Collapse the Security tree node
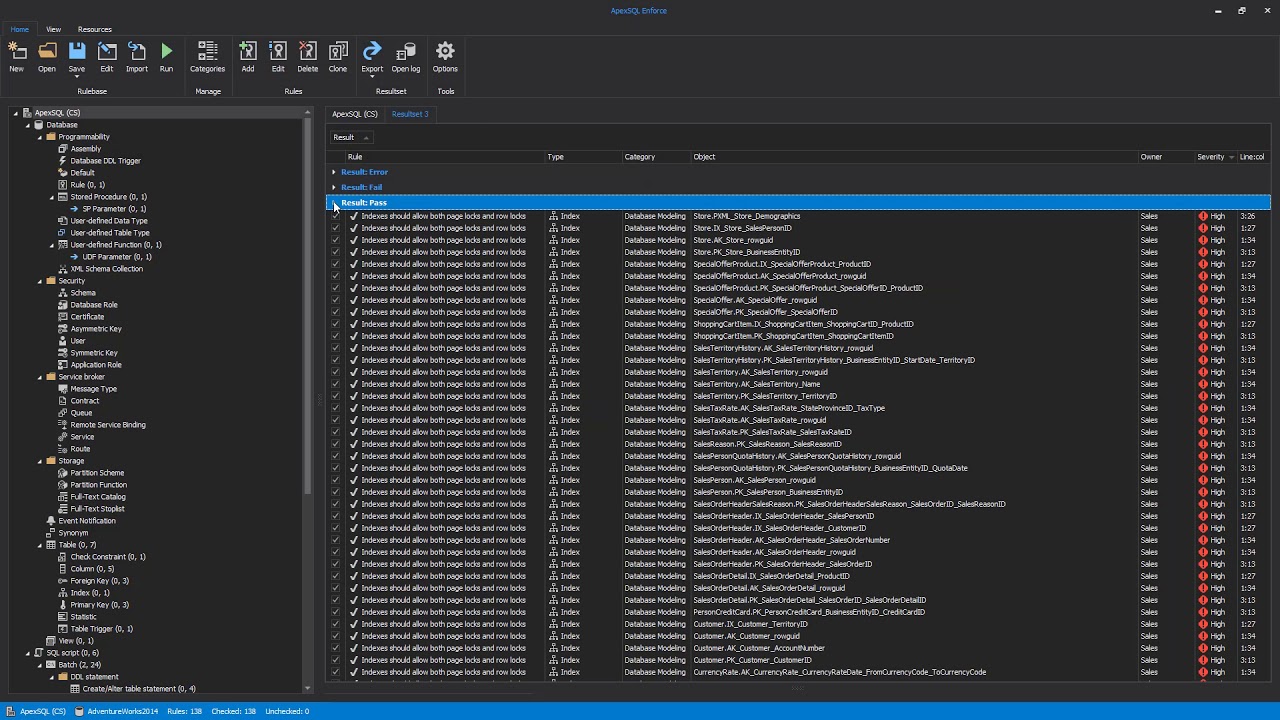Viewport: 1280px width, 720px height. (x=39, y=281)
